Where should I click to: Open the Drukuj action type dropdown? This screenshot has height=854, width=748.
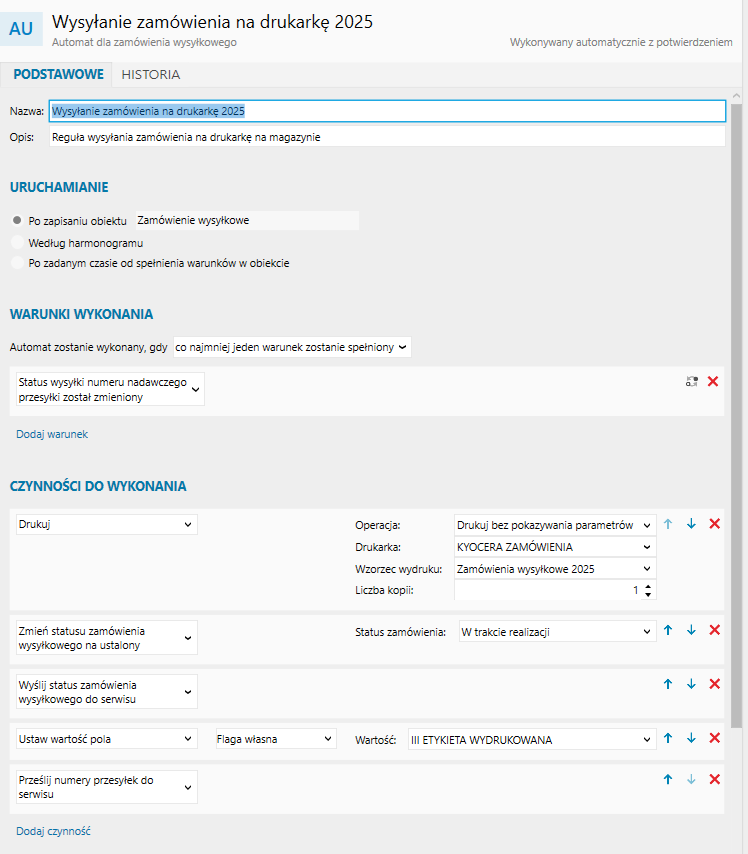(107, 524)
